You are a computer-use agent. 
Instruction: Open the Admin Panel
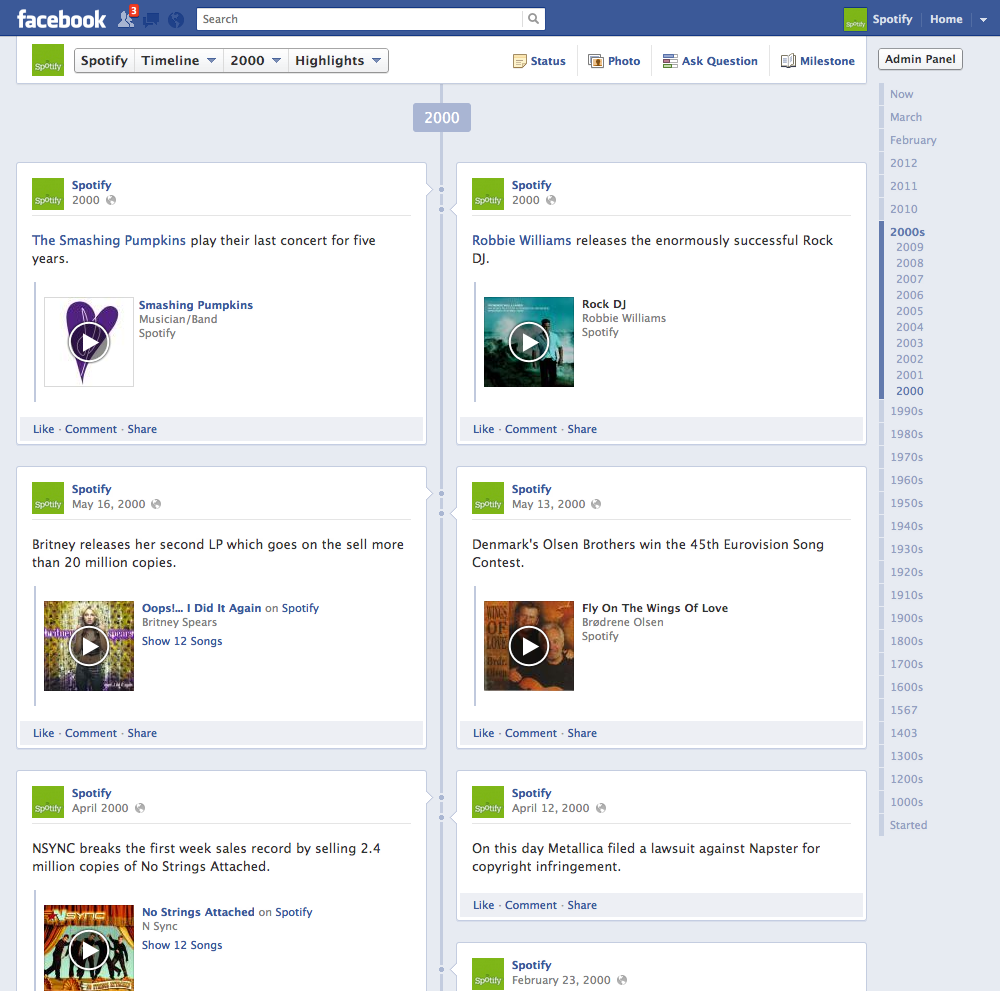[x=920, y=59]
